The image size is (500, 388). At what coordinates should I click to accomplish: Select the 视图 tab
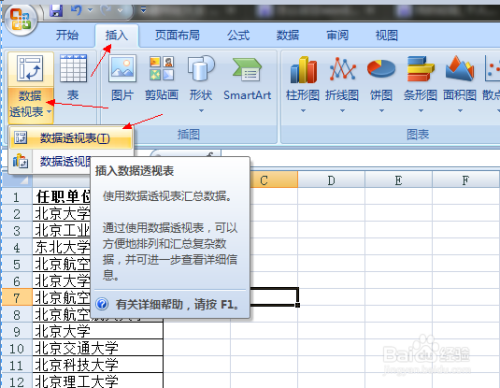[x=387, y=35]
